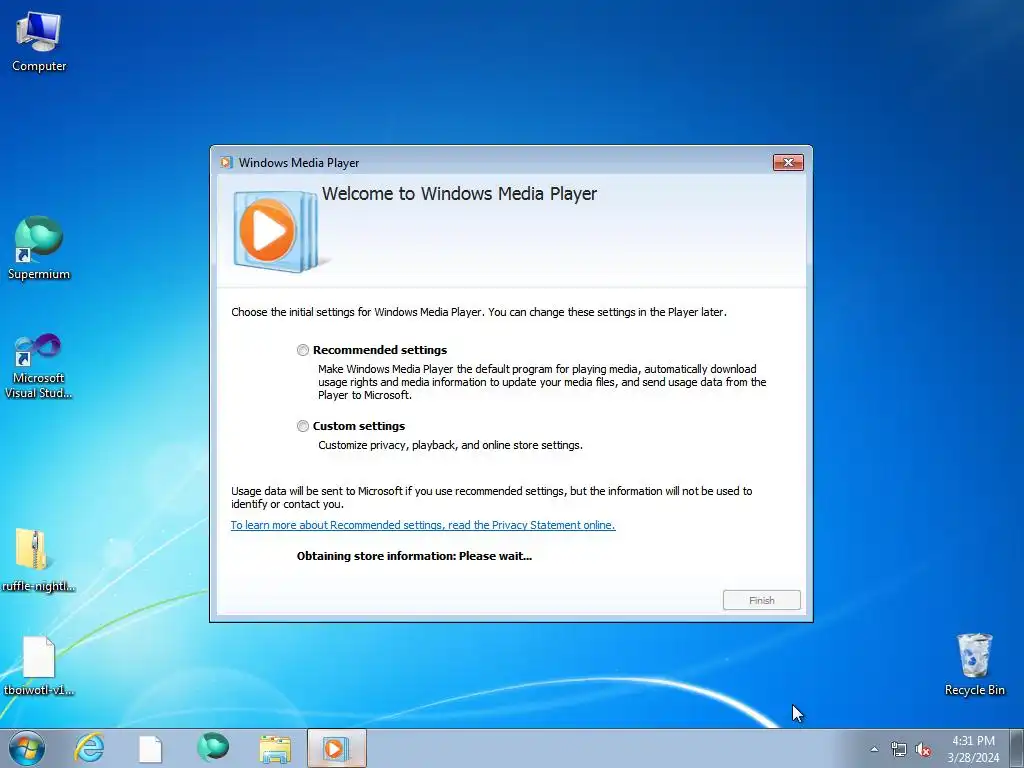The image size is (1024, 768).
Task: Select the Custom settings radio button
Action: (303, 426)
